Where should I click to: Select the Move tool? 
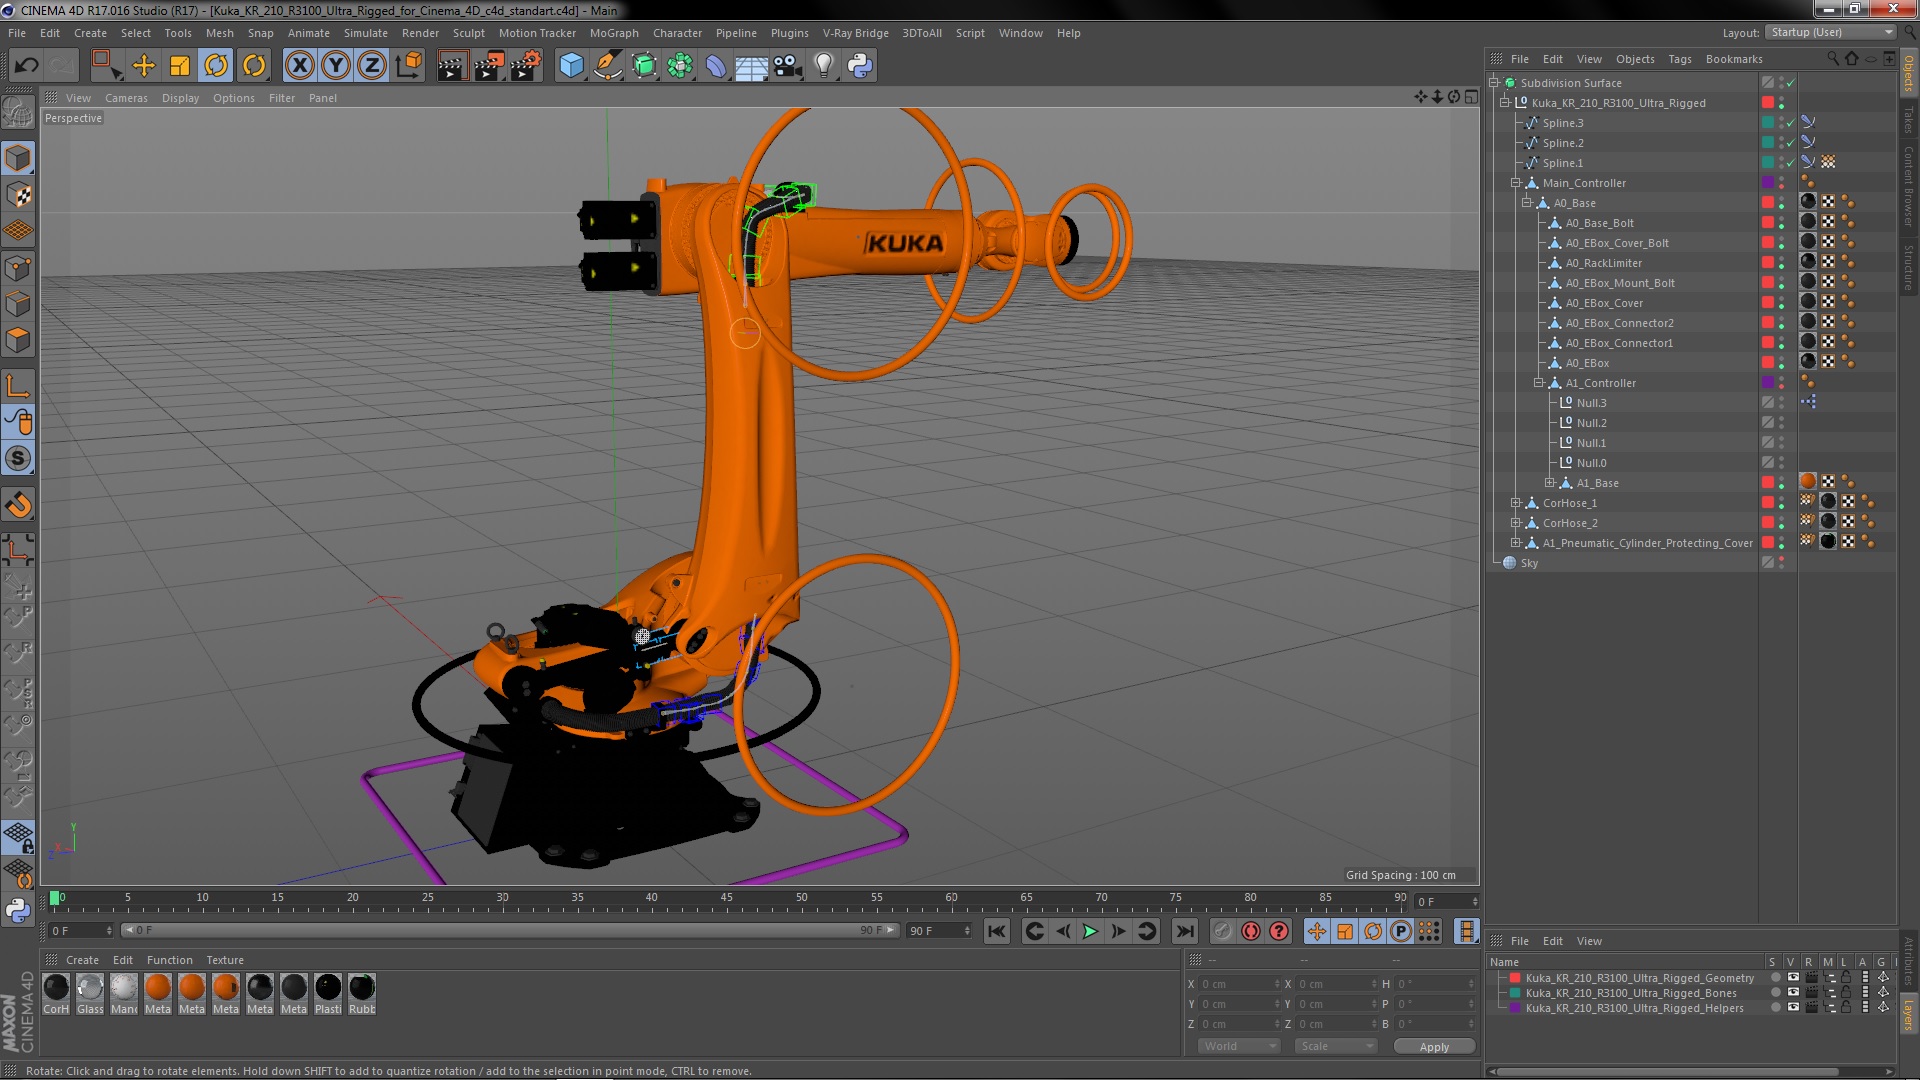[x=144, y=66]
